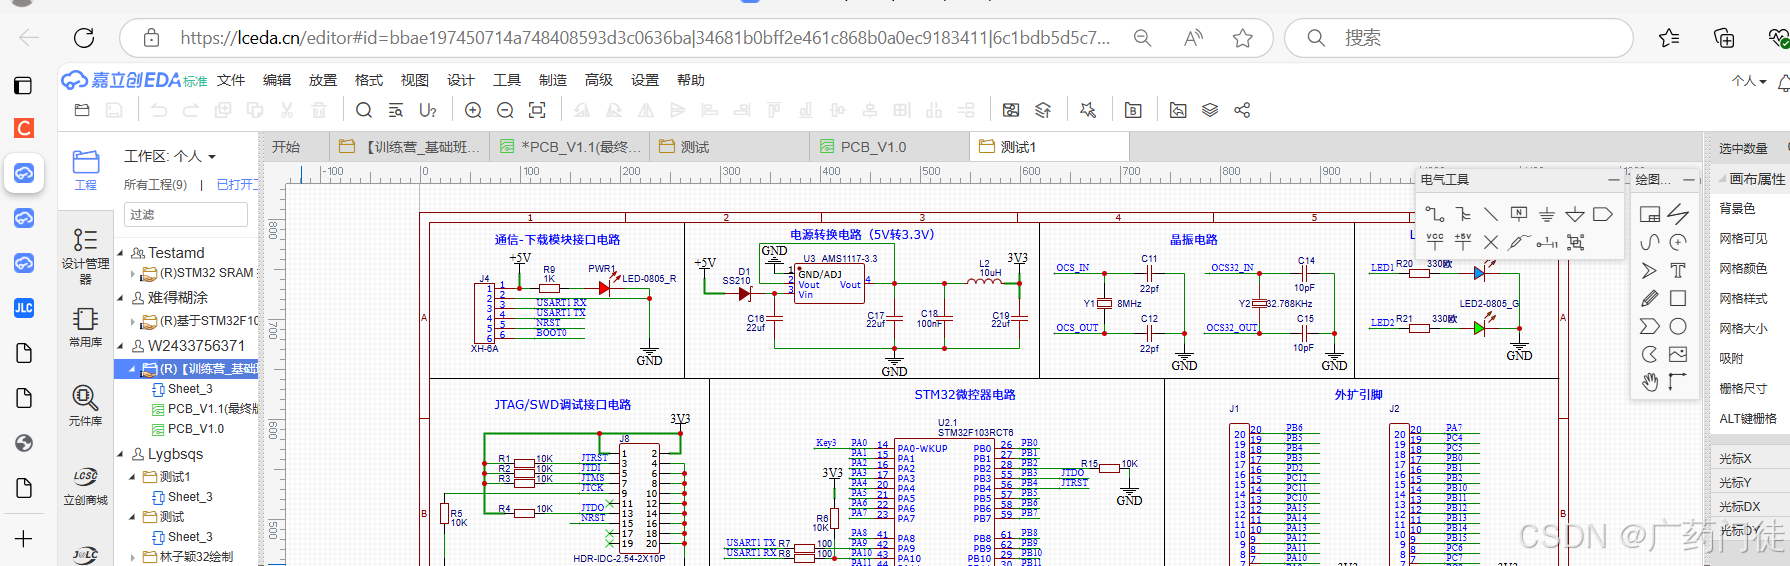Minimize the 绘图 floating panel
The image size is (1790, 566).
pyautogui.click(x=1688, y=180)
